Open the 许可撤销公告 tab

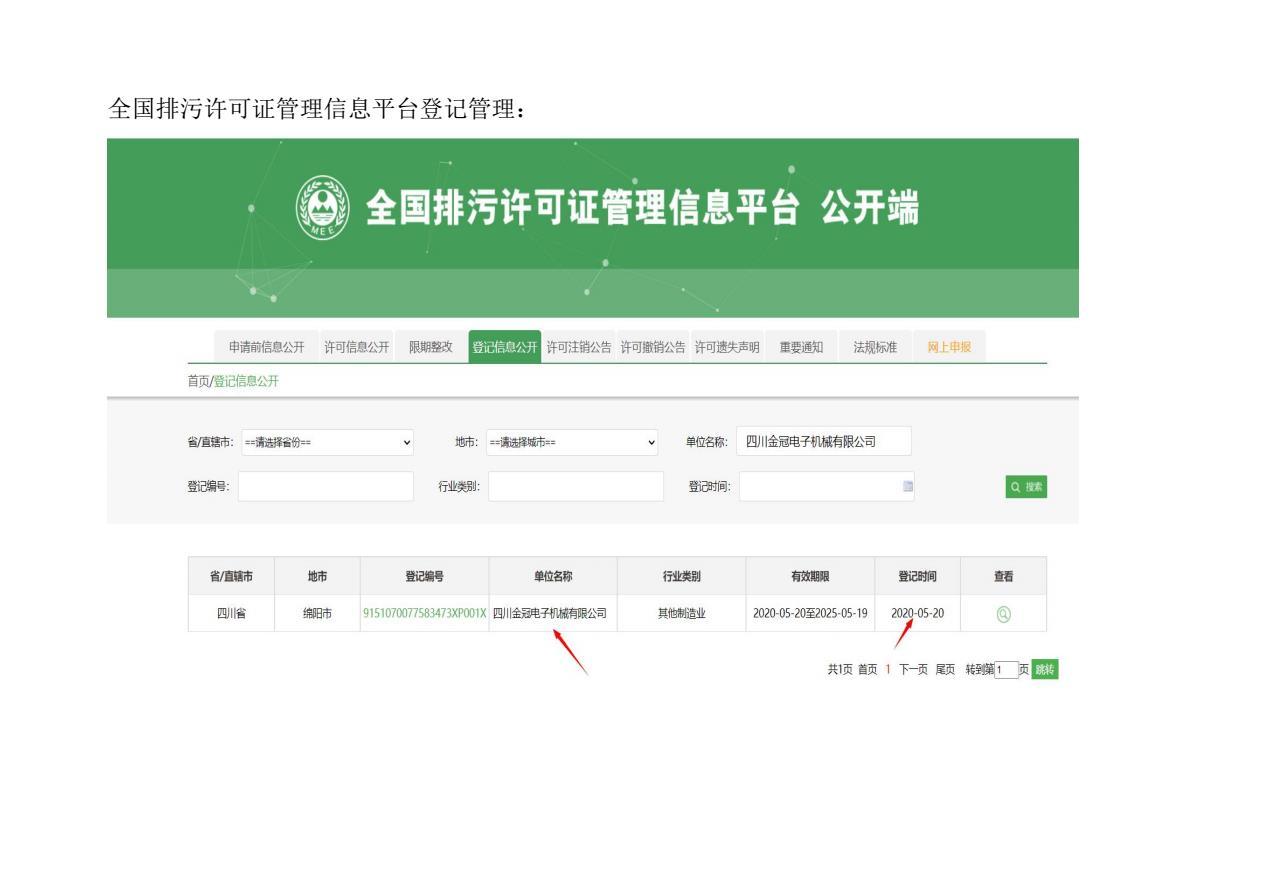(653, 347)
